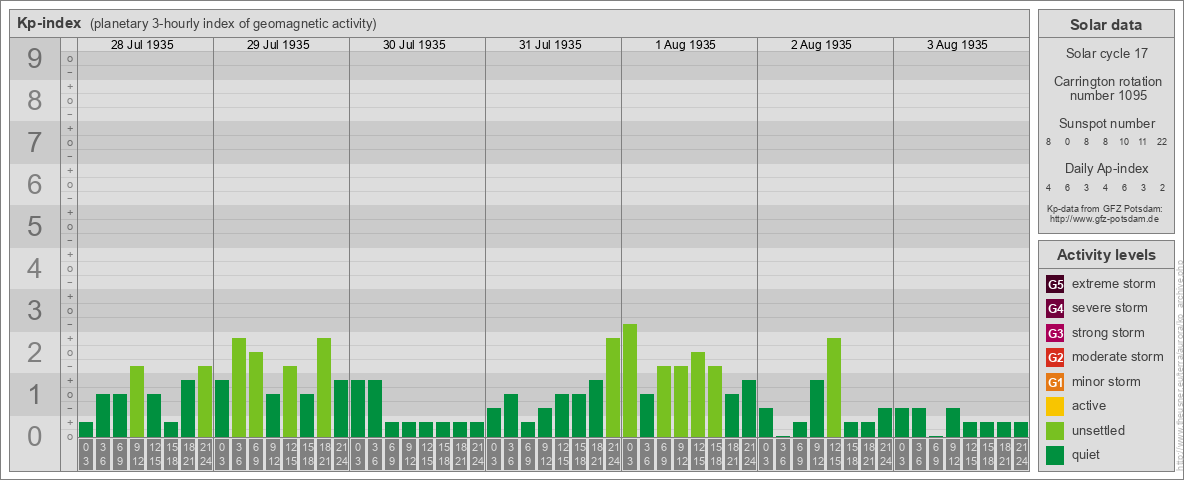1184x480 pixels.
Task: Click the tallest bar at 1 Aug 0-3h
Action: (630, 380)
